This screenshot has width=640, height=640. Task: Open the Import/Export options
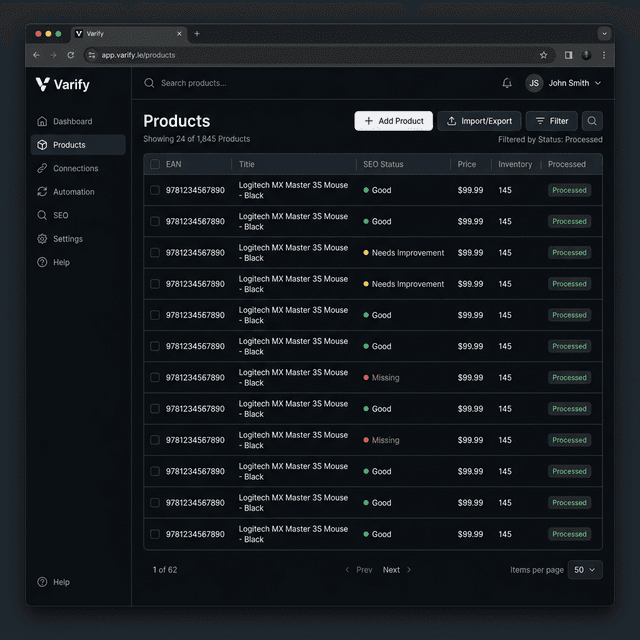479,121
